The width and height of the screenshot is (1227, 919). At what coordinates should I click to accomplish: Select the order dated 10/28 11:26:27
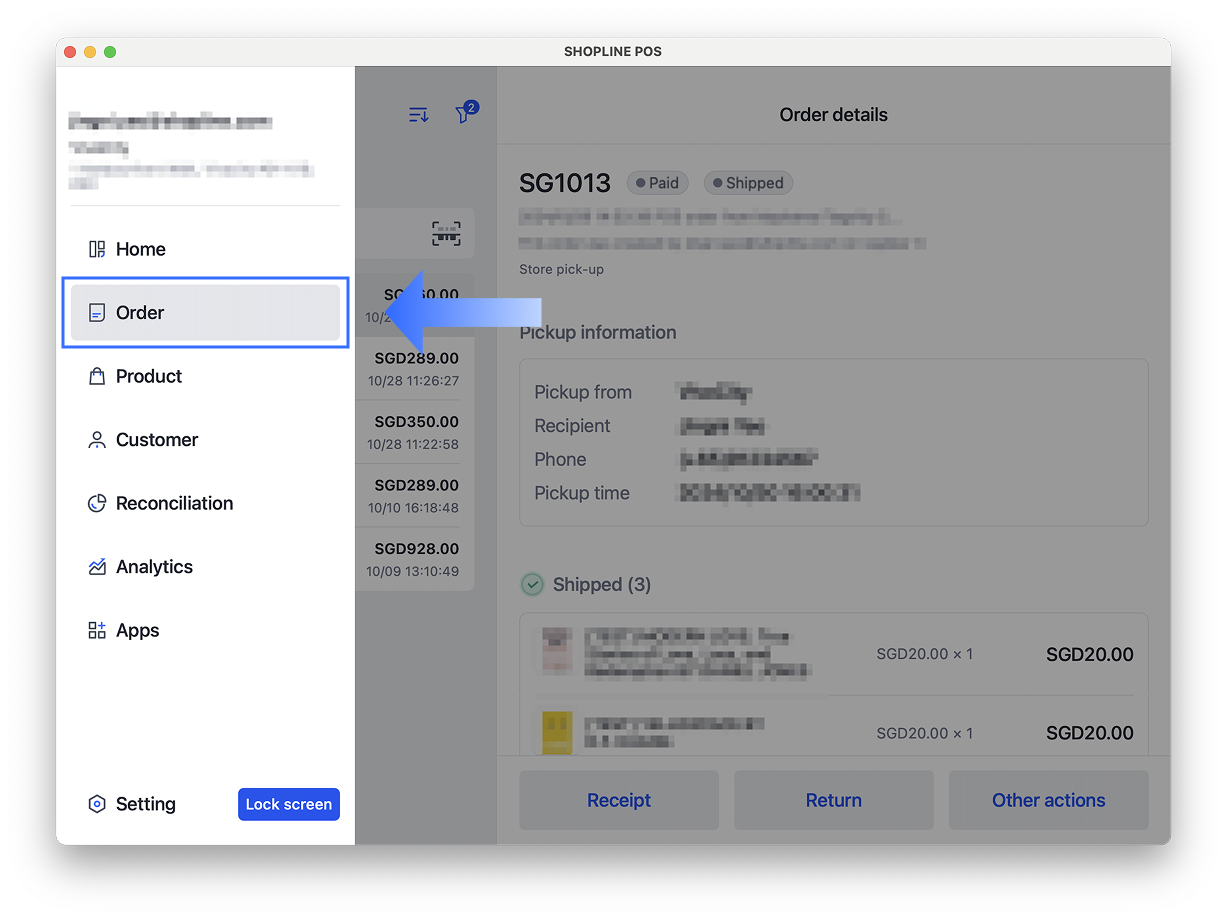415,368
